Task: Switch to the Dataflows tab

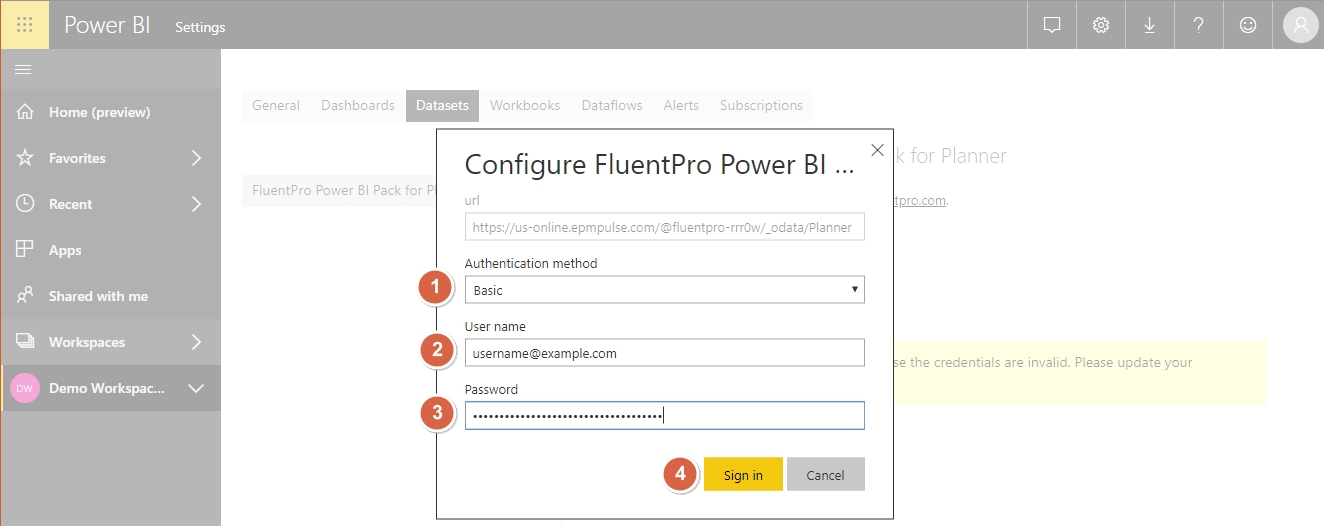Action: (612, 105)
